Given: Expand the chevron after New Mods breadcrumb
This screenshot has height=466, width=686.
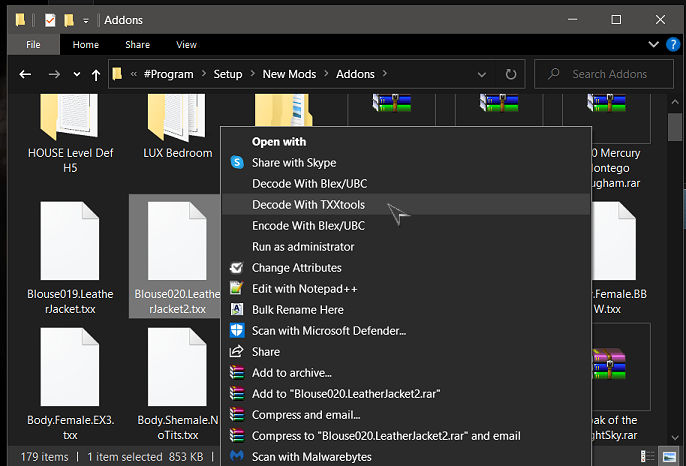Looking at the screenshot, I should tap(326, 74).
